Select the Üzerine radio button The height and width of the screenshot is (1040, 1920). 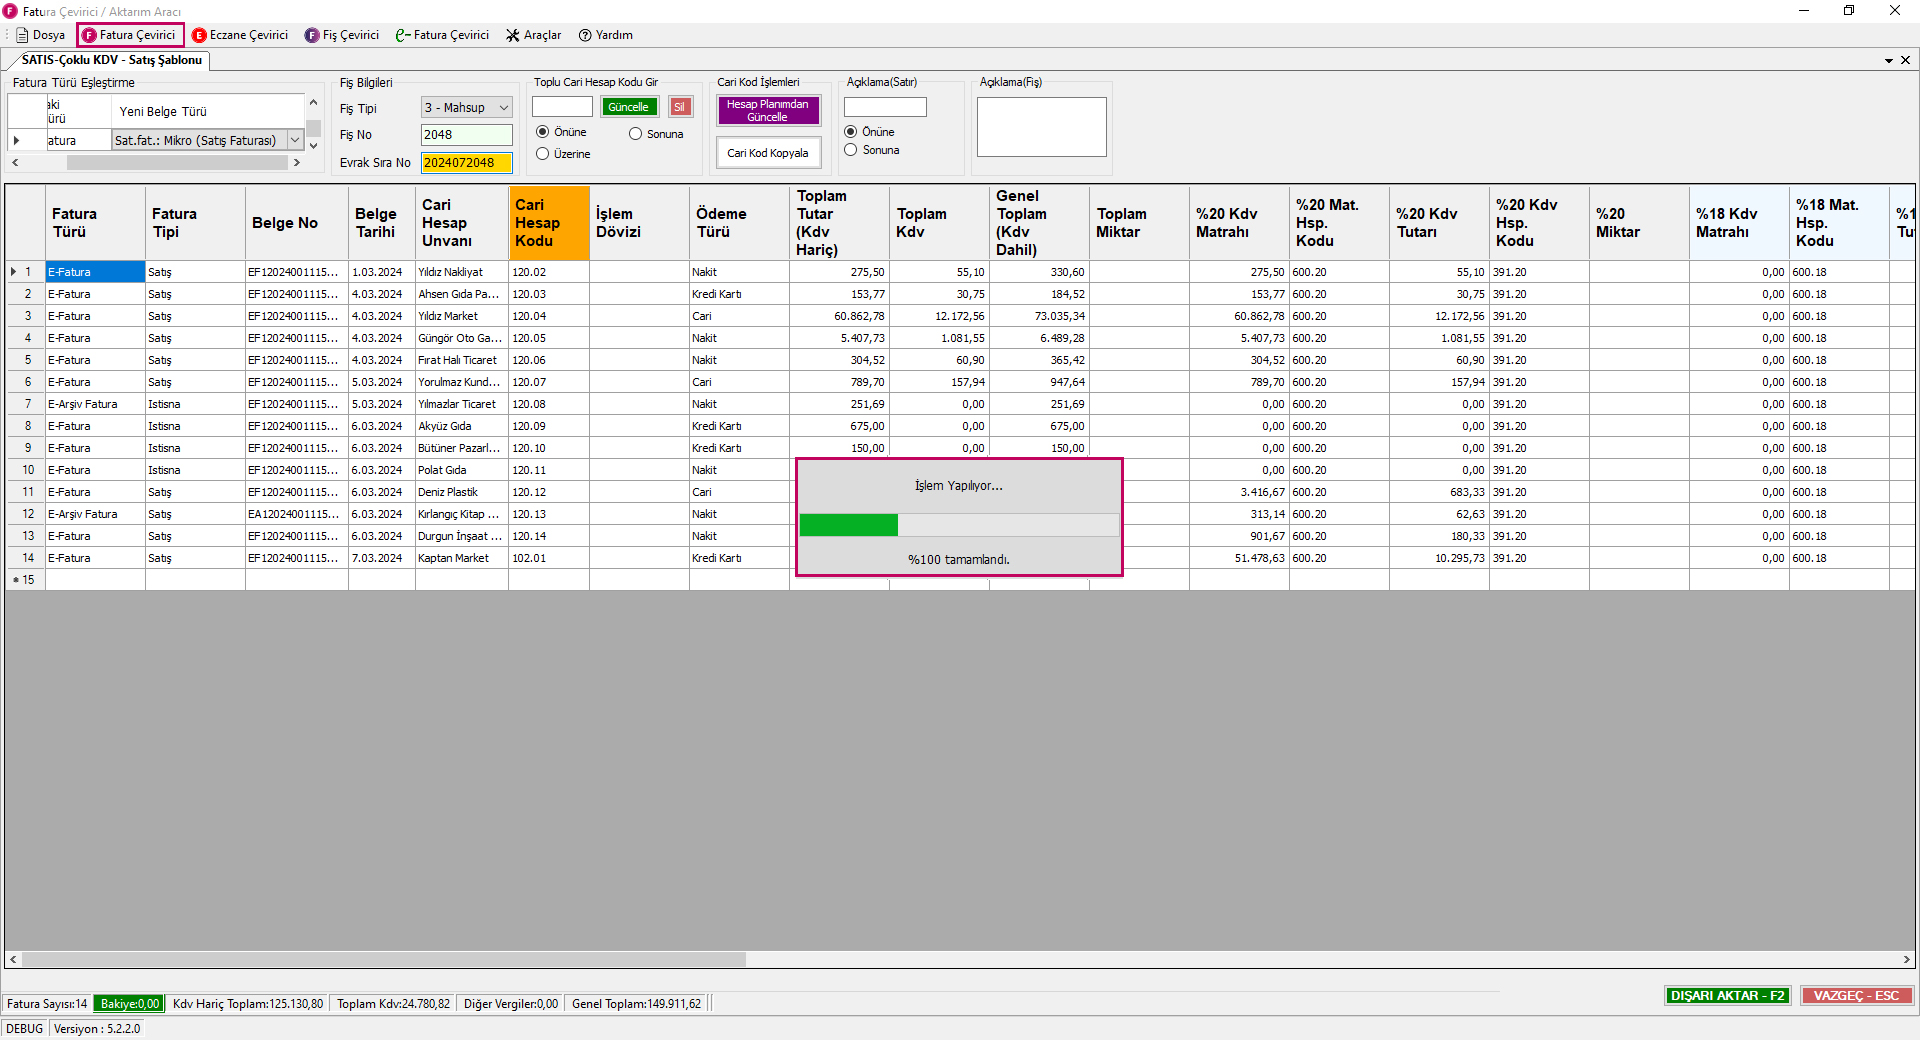coord(543,154)
